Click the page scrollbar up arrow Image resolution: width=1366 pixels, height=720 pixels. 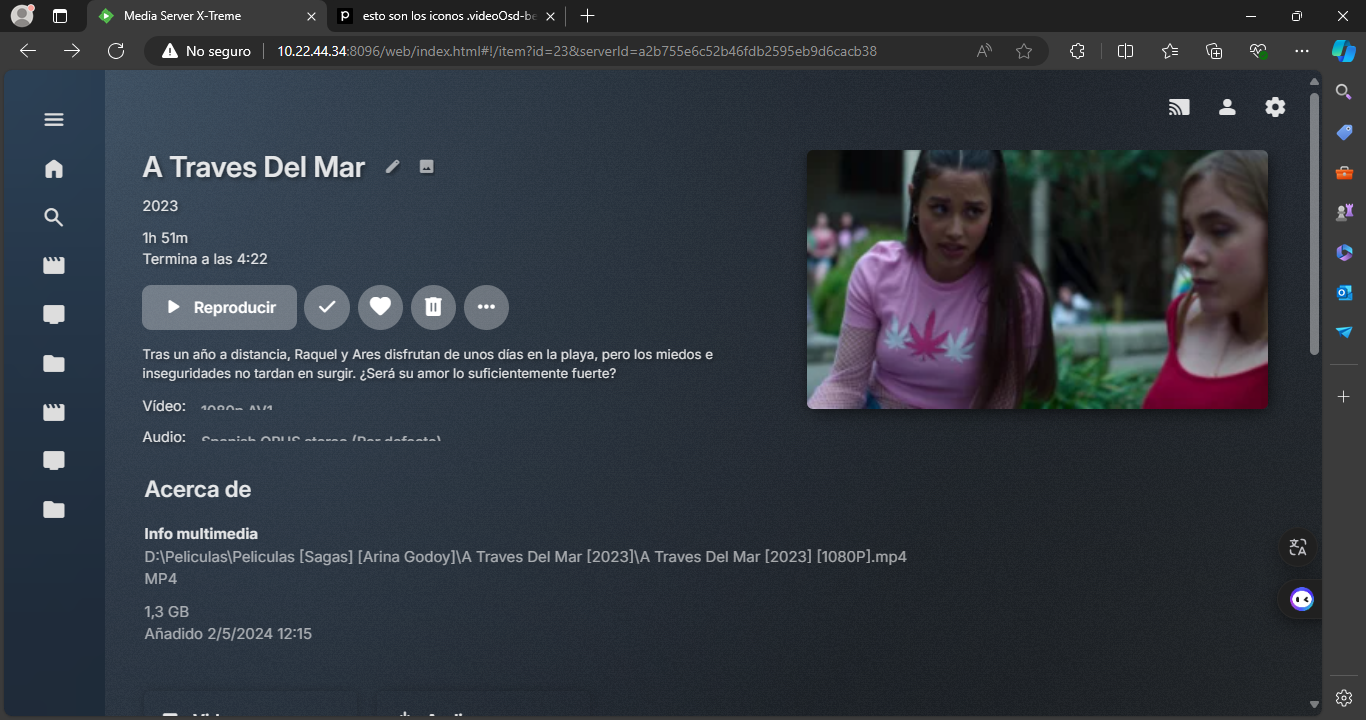tap(1314, 82)
